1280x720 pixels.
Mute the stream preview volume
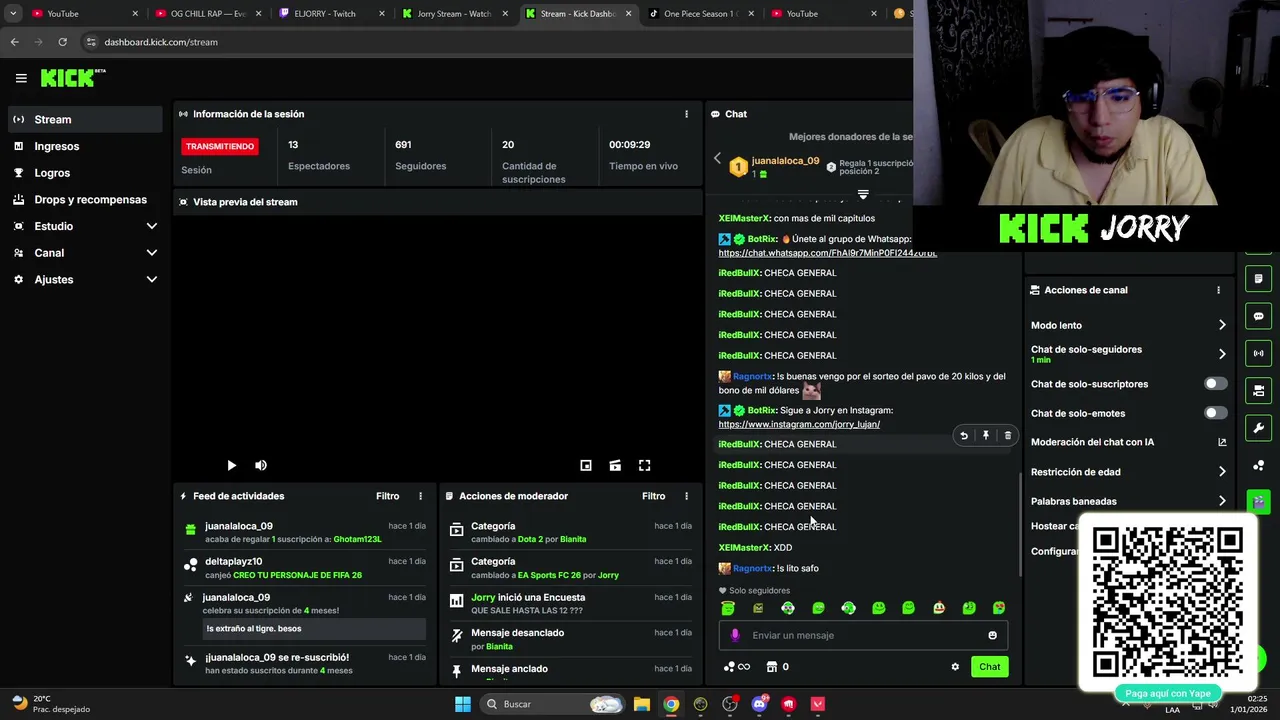click(261, 465)
